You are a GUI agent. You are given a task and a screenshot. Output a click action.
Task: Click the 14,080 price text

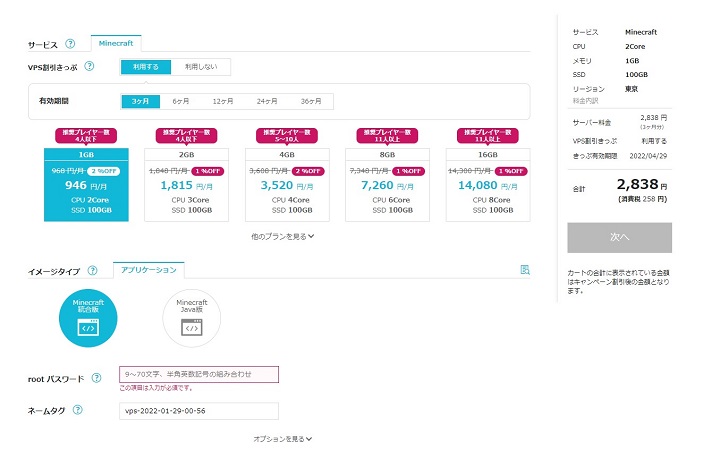coord(478,185)
